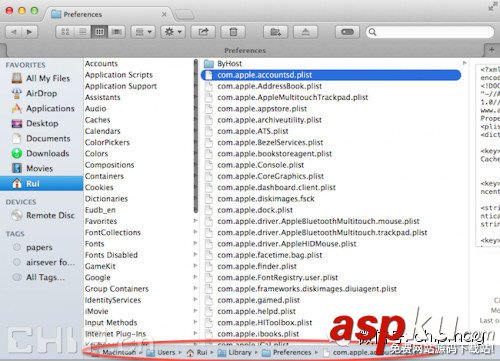The width and height of the screenshot is (500, 361).
Task: Click the Library column scrollbar
Action: (x=196, y=136)
